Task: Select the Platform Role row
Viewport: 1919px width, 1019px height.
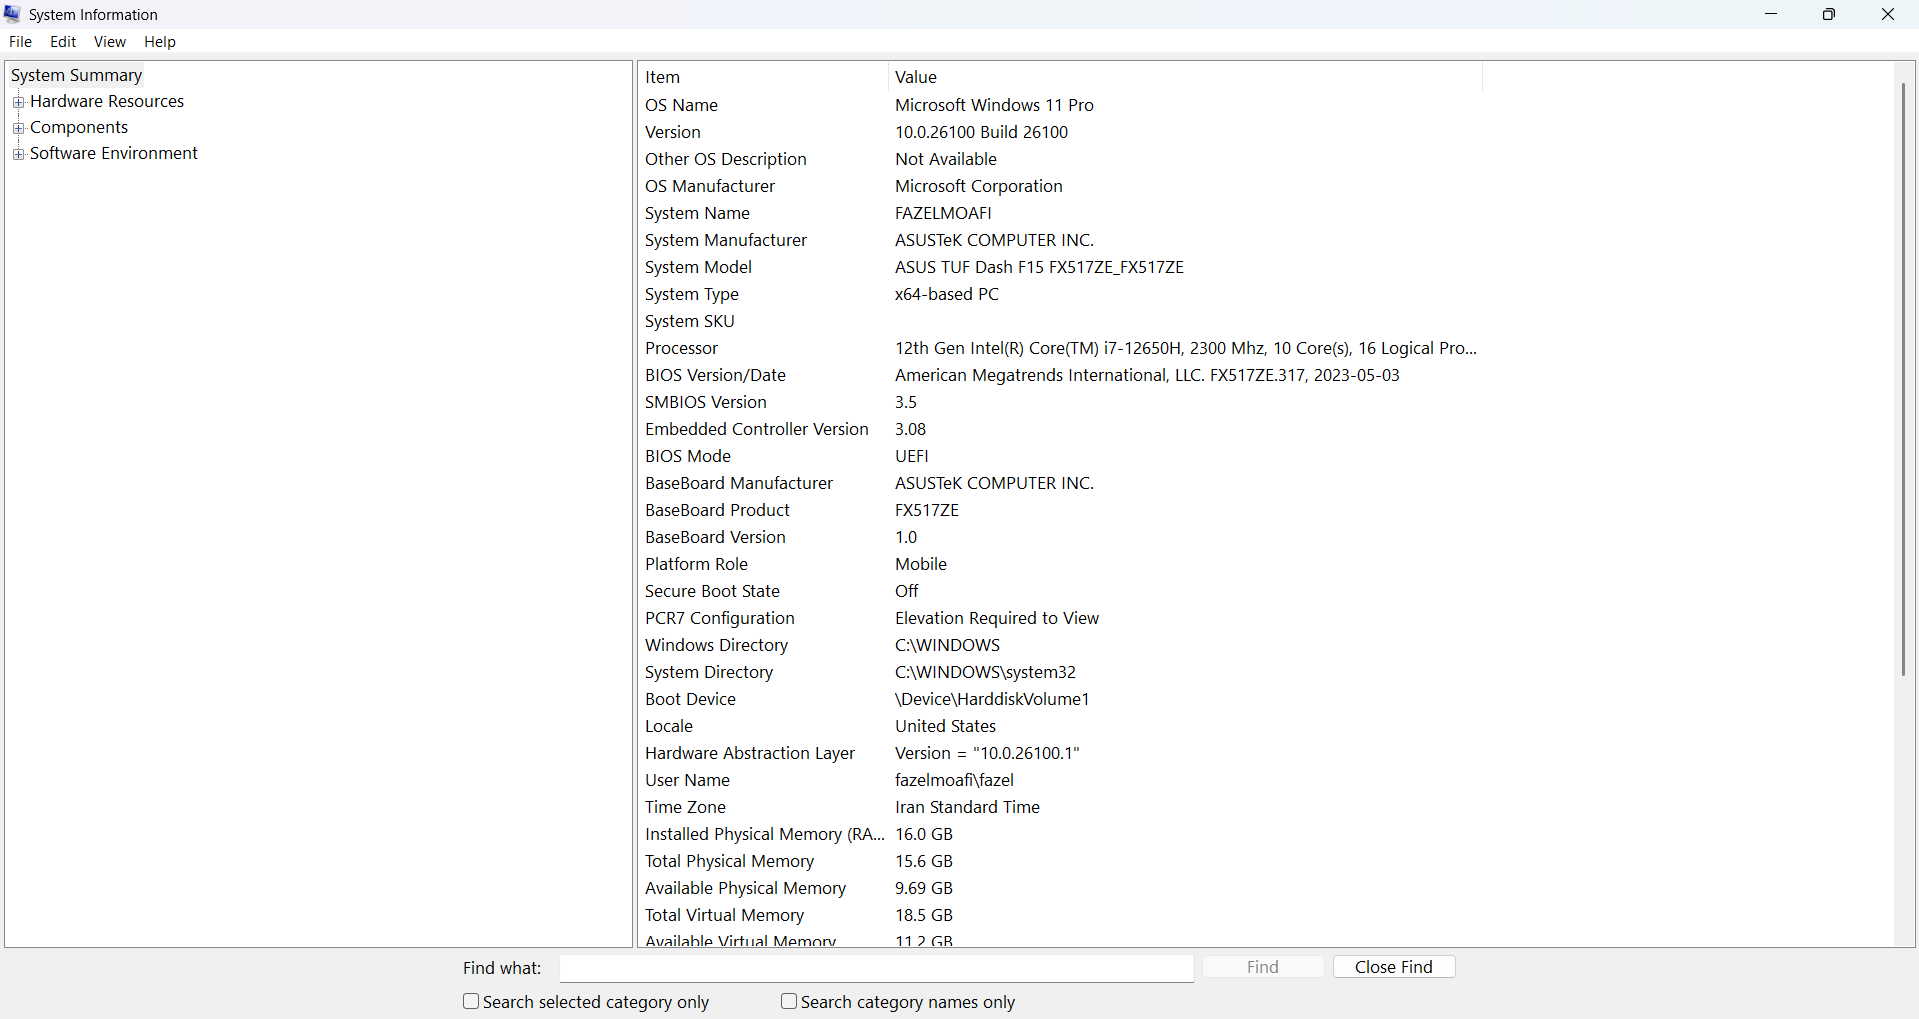Action: pos(1060,564)
